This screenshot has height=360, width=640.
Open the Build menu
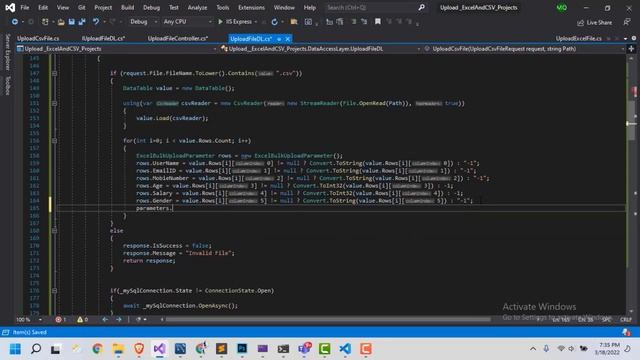coord(127,7)
